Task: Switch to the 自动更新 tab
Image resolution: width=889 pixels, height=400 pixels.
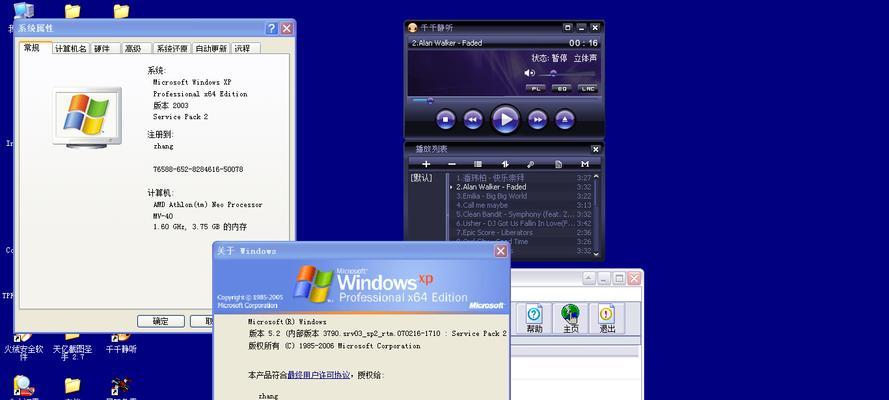Action: (211, 49)
